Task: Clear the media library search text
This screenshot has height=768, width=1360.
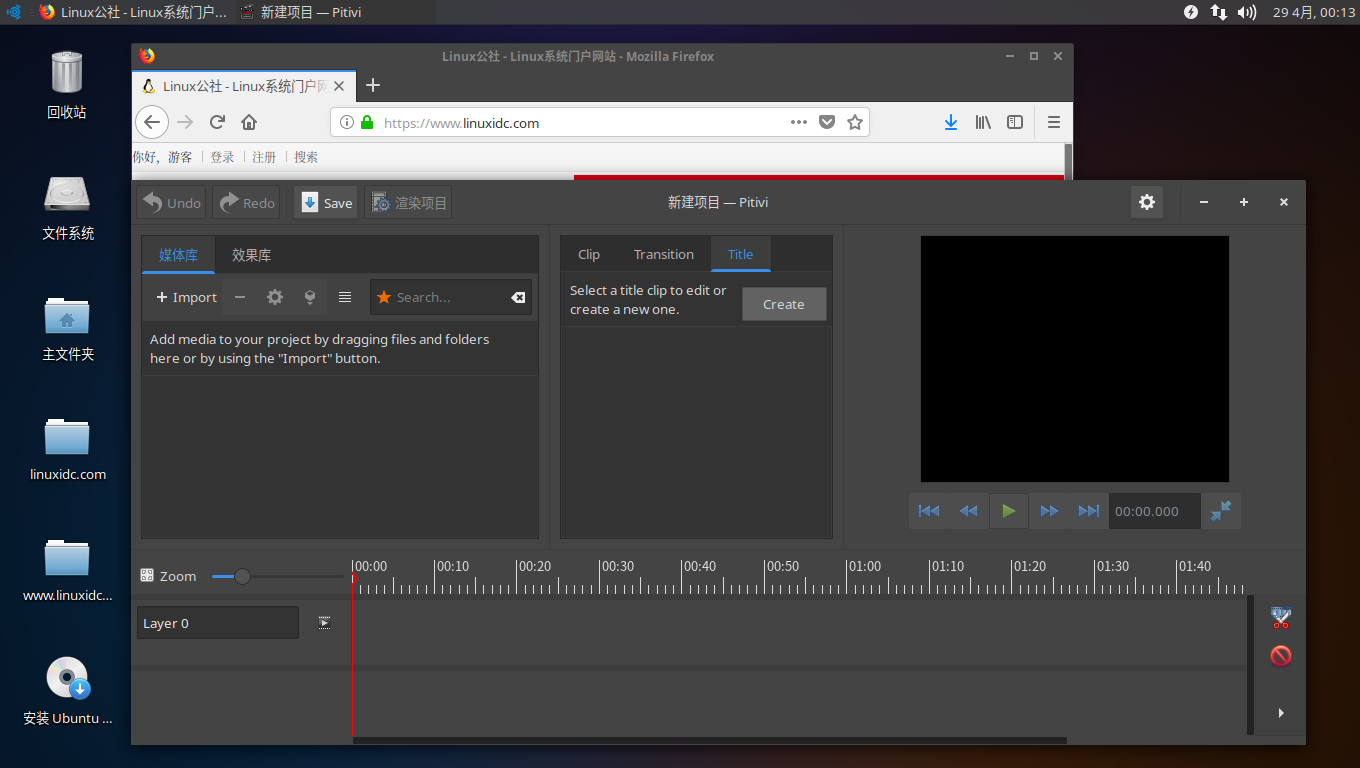Action: tap(518, 297)
